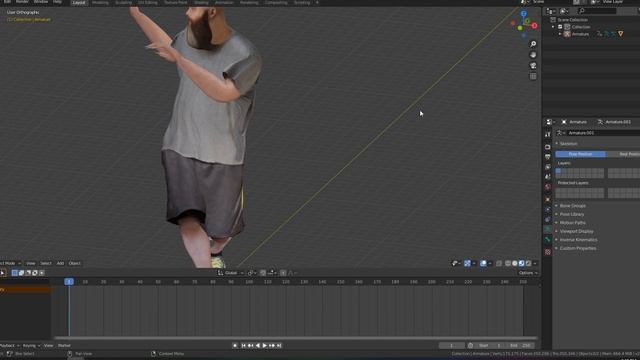640x360 pixels.
Task: Click the preview range clock icon
Action: (470, 346)
